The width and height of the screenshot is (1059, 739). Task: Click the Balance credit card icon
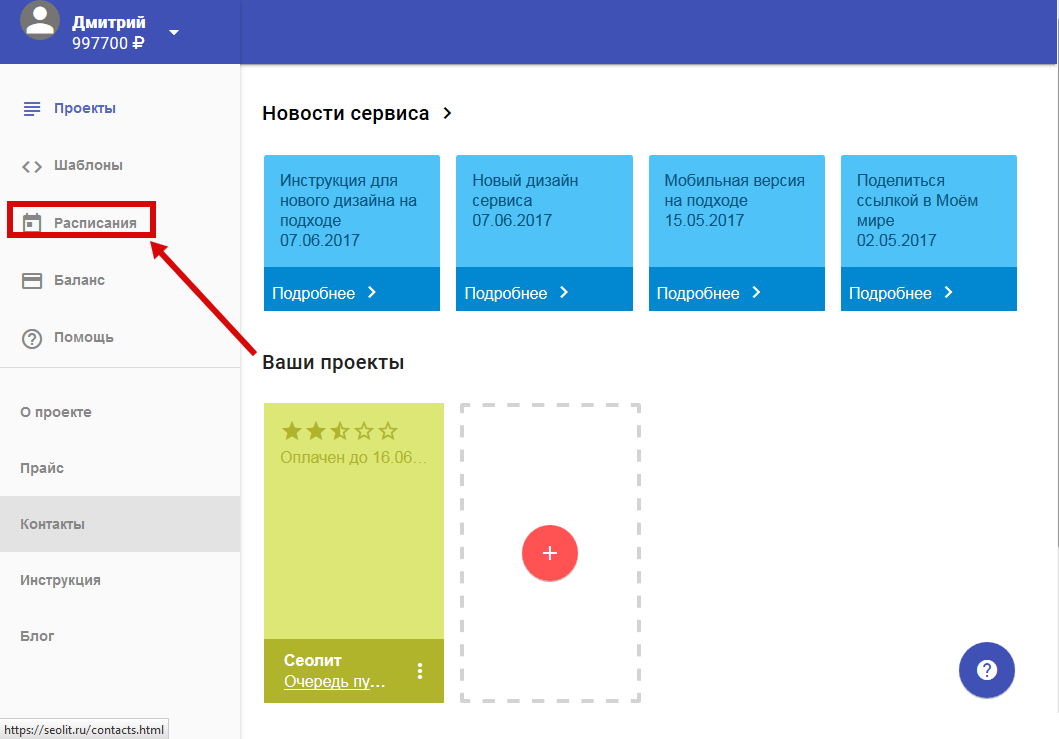tap(32, 281)
